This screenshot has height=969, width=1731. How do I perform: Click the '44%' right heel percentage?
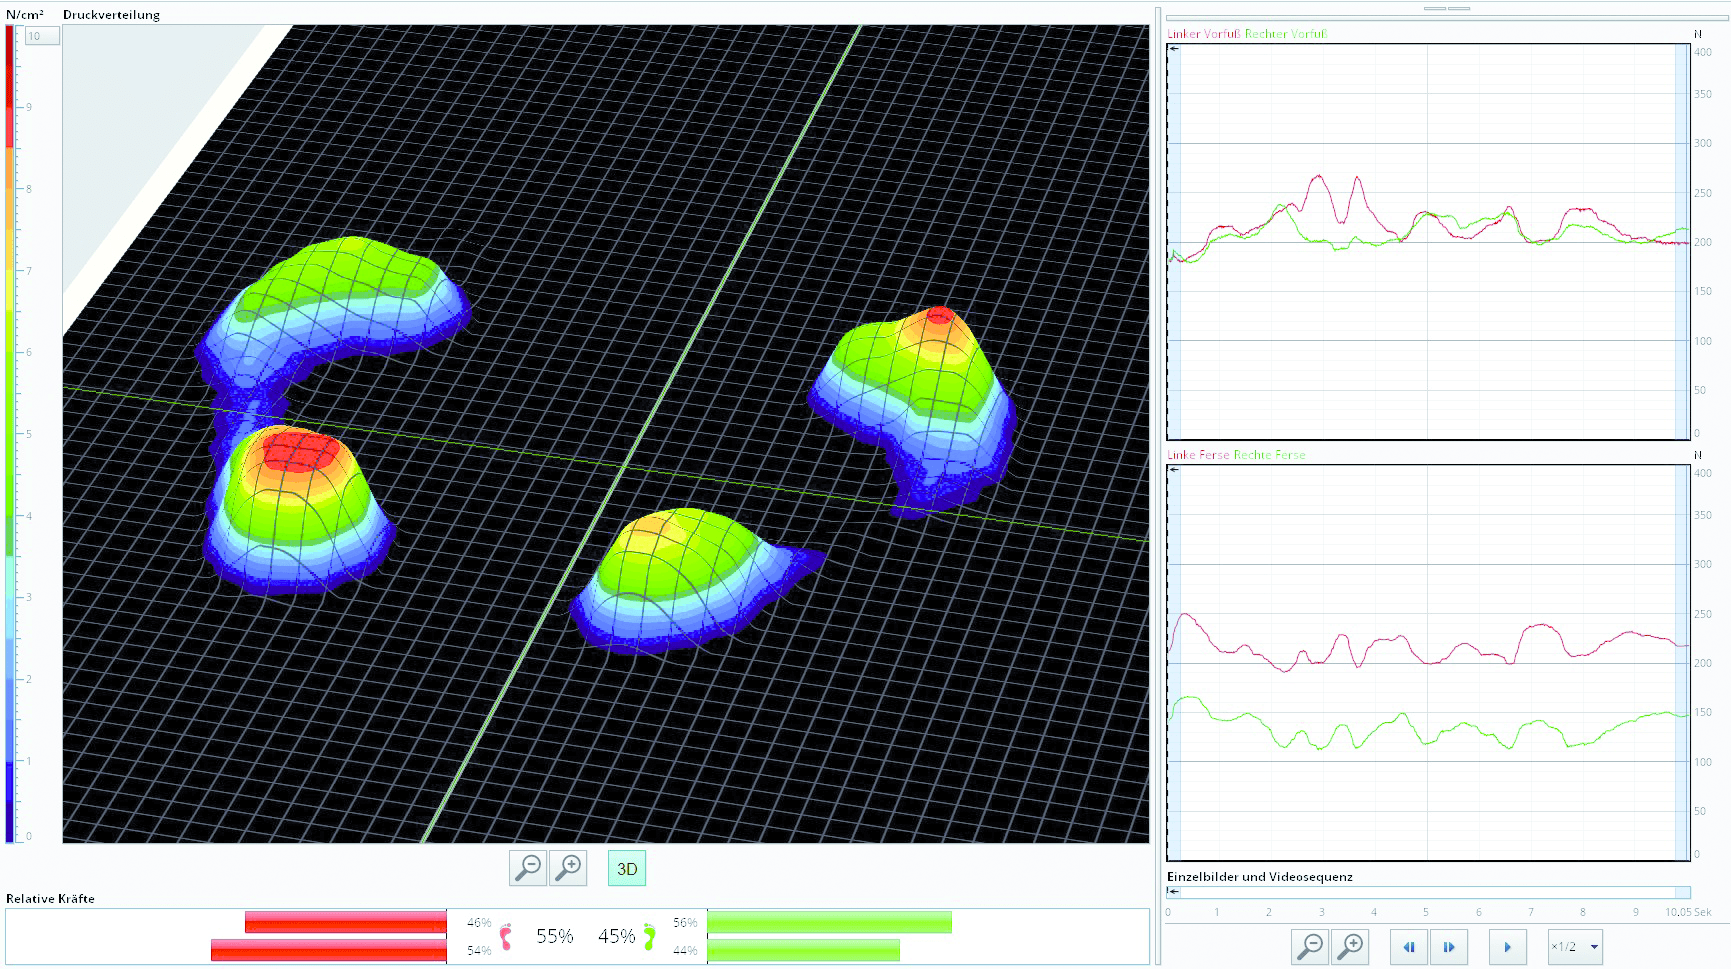pyautogui.click(x=685, y=951)
